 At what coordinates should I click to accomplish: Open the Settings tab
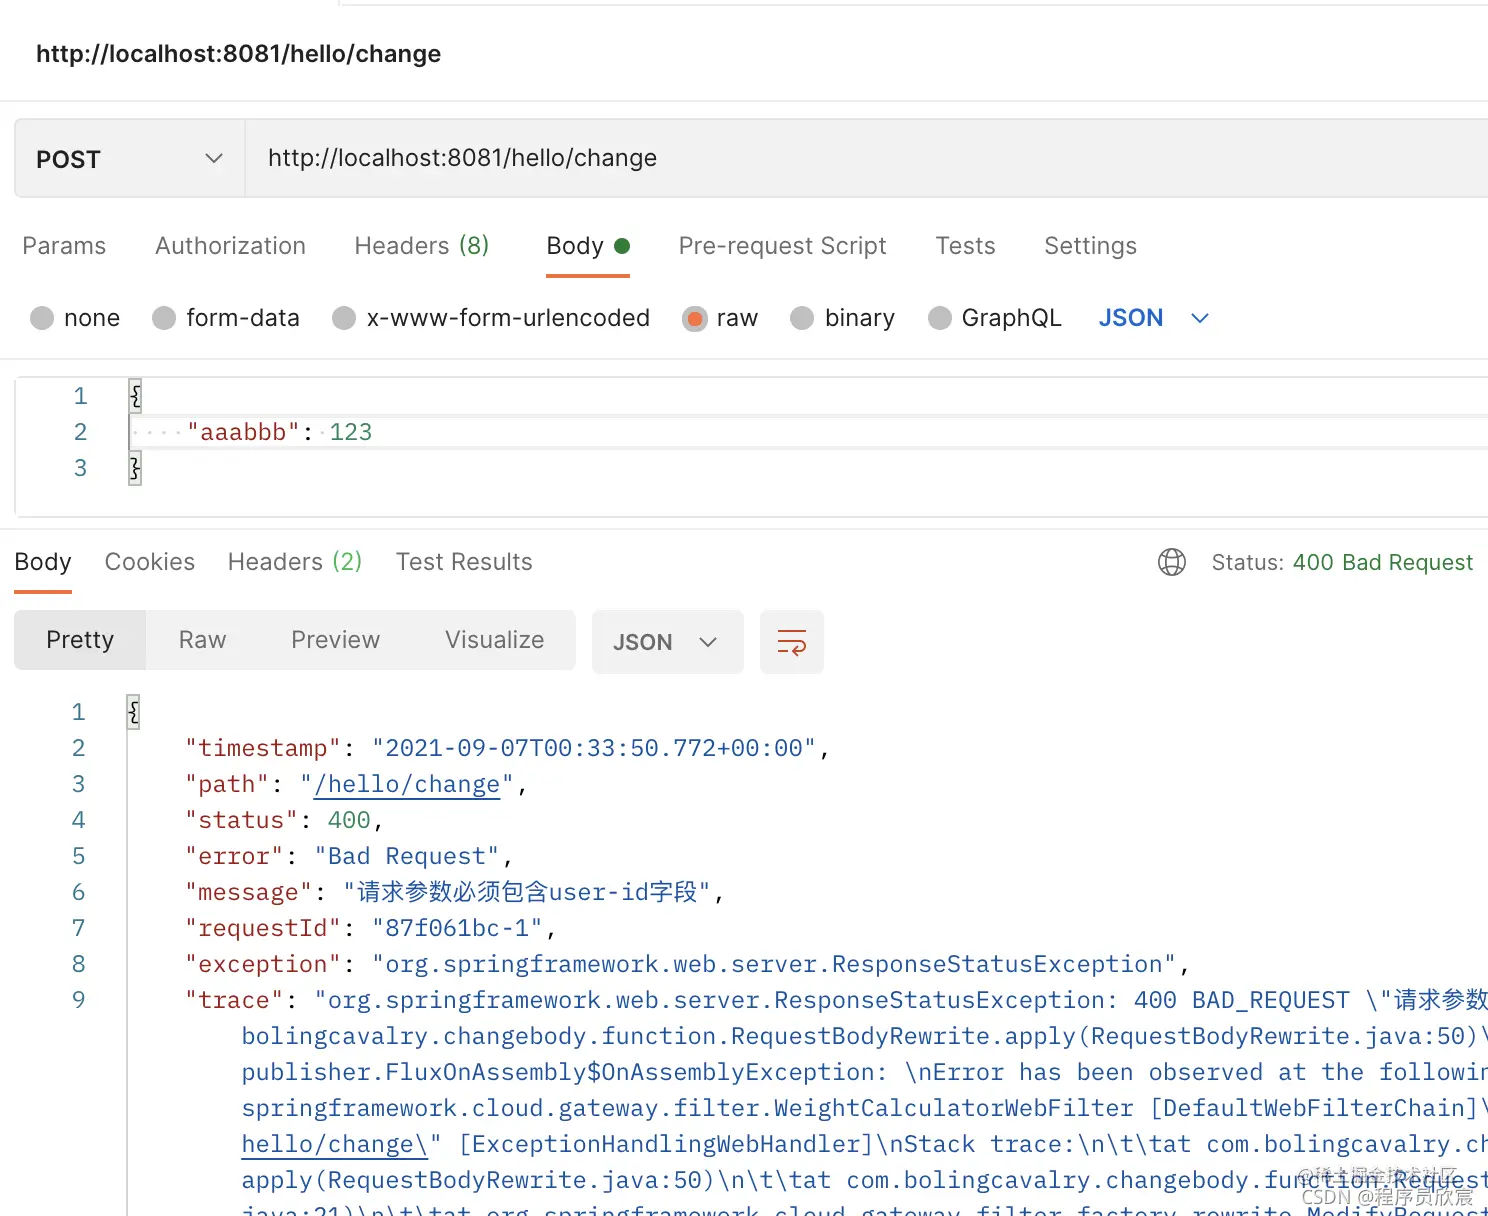click(1090, 246)
